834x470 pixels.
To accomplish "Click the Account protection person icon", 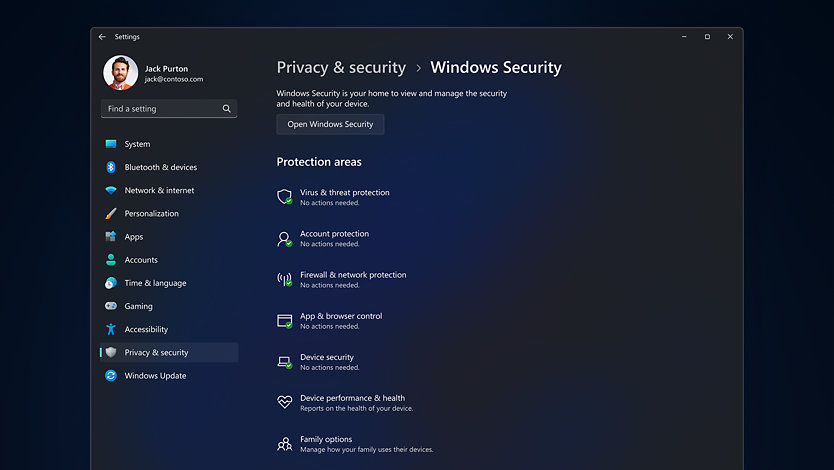I will [x=284, y=238].
